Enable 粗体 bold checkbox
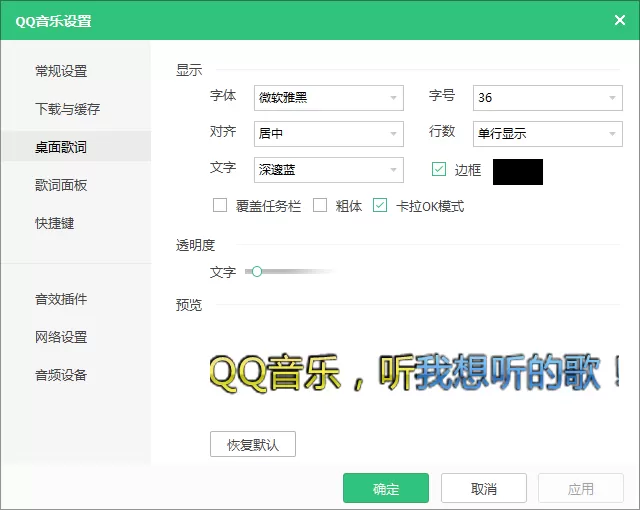Screen dimensions: 640x510 pos(320,205)
